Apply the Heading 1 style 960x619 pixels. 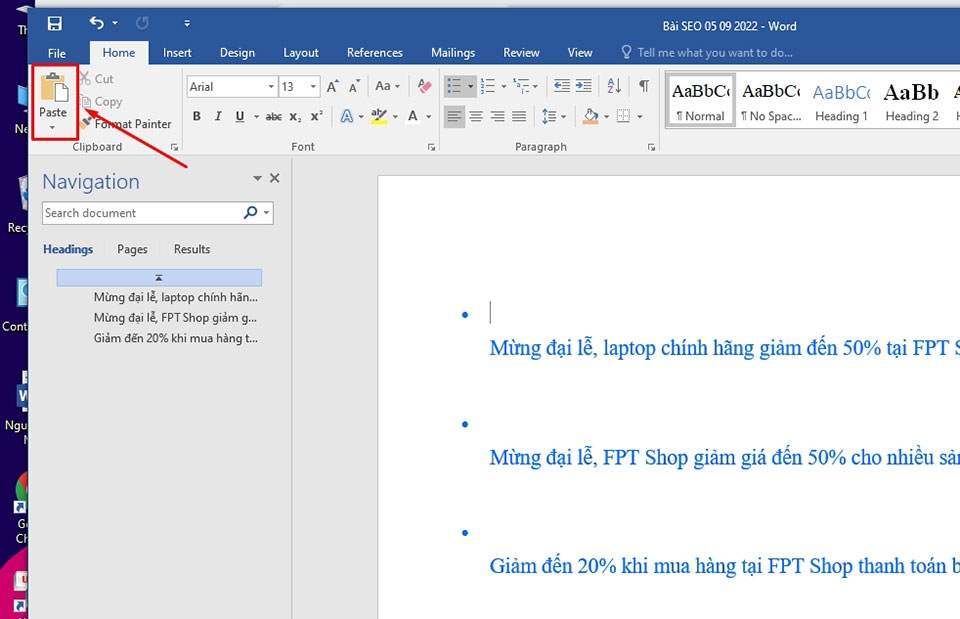[x=841, y=101]
